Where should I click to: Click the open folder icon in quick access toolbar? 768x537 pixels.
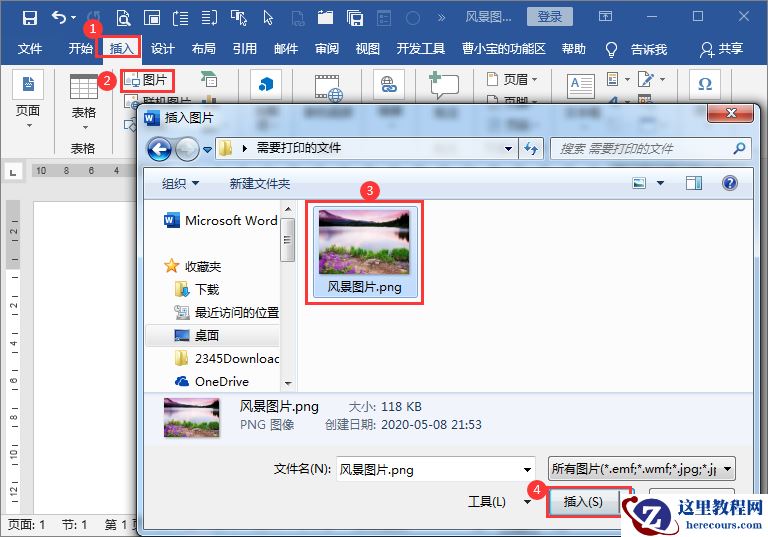pyautogui.click(x=325, y=18)
